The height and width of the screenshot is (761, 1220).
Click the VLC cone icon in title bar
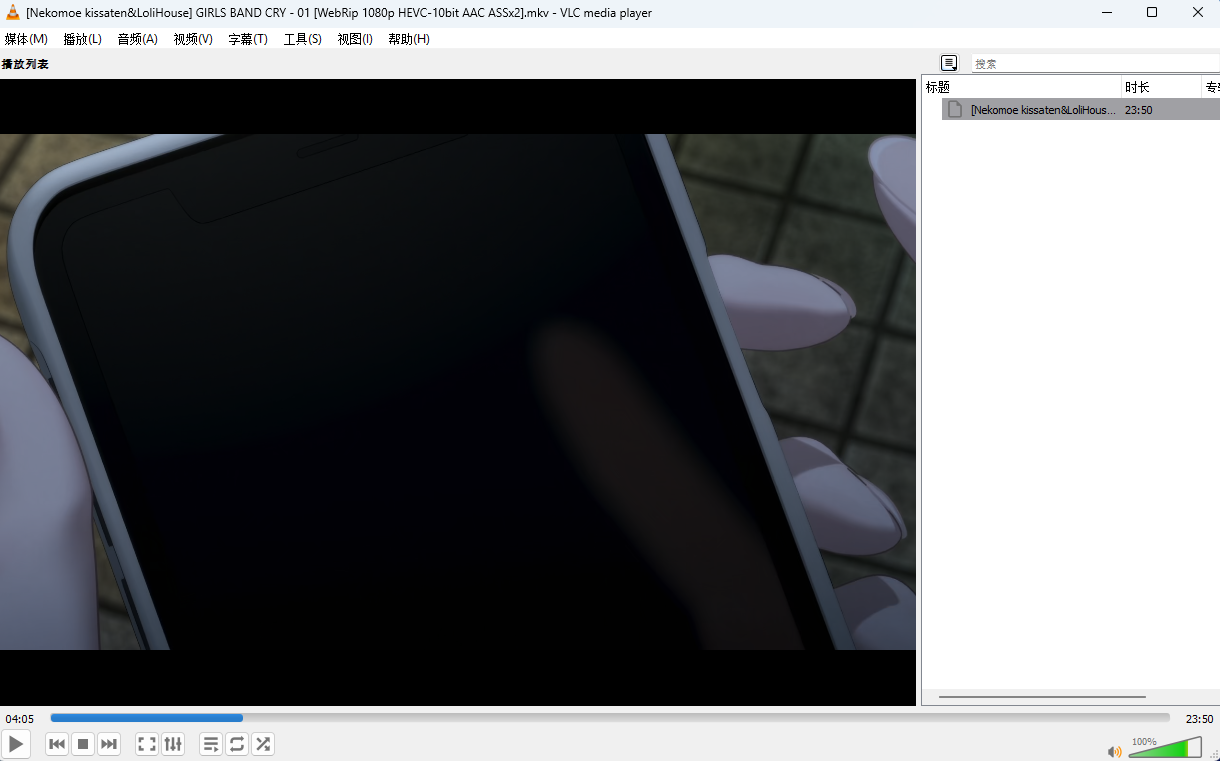pos(13,13)
